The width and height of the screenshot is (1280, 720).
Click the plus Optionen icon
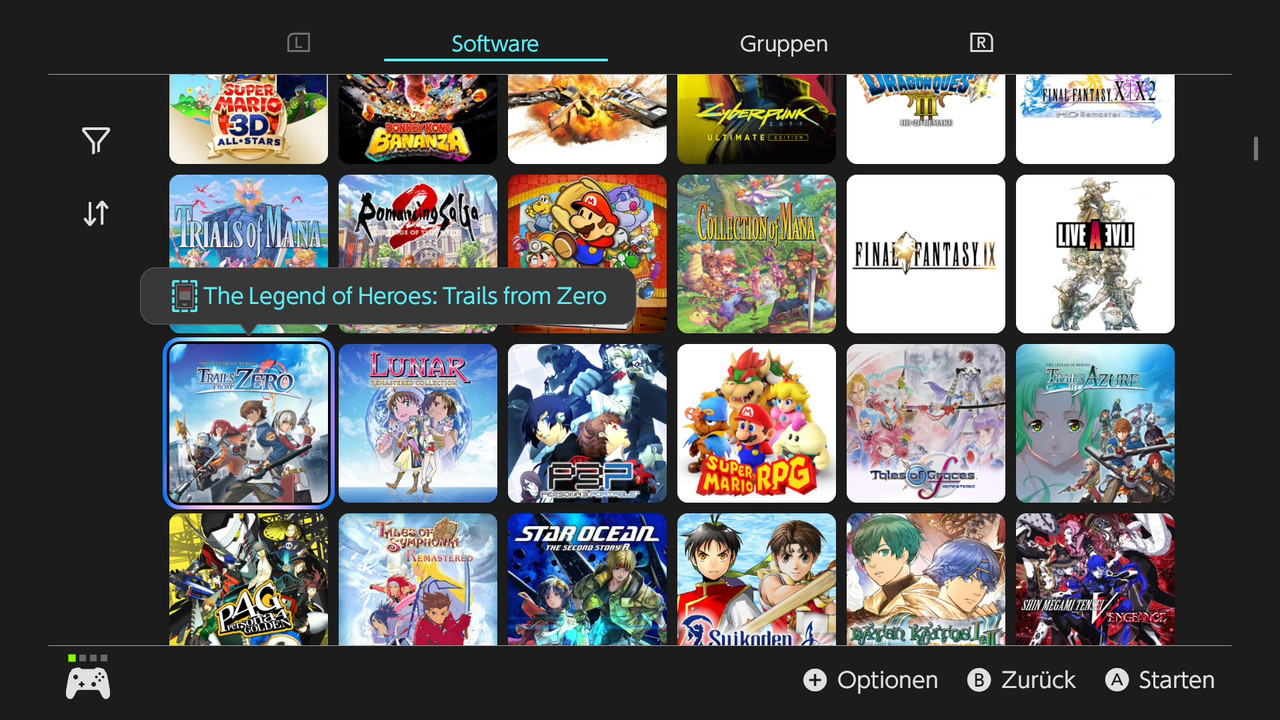click(x=815, y=680)
